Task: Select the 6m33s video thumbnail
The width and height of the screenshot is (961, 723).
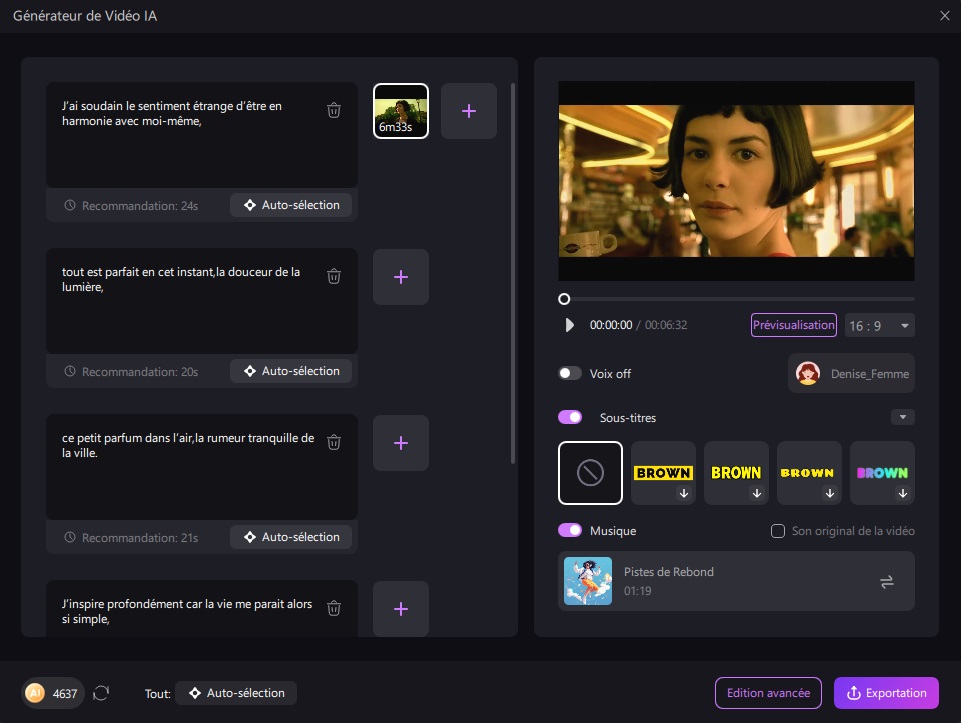Action: [401, 111]
